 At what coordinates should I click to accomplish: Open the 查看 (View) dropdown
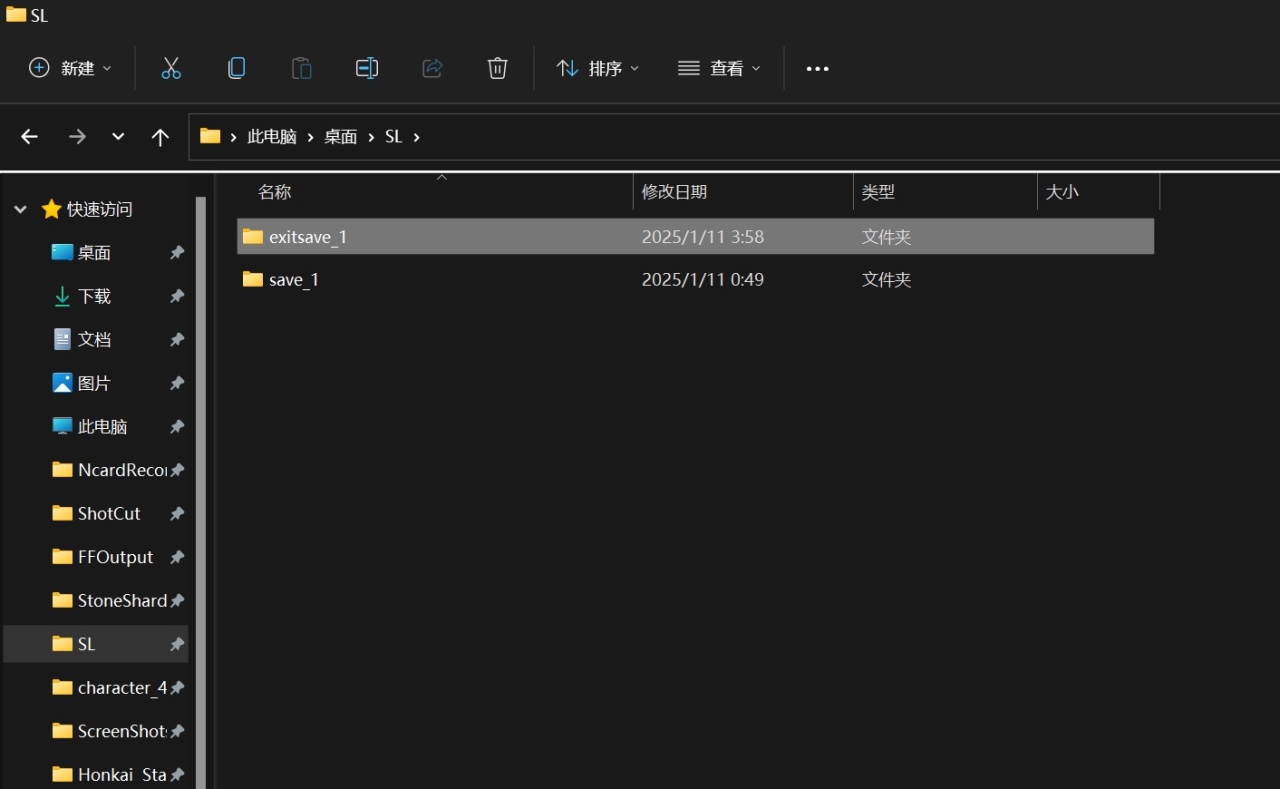719,68
